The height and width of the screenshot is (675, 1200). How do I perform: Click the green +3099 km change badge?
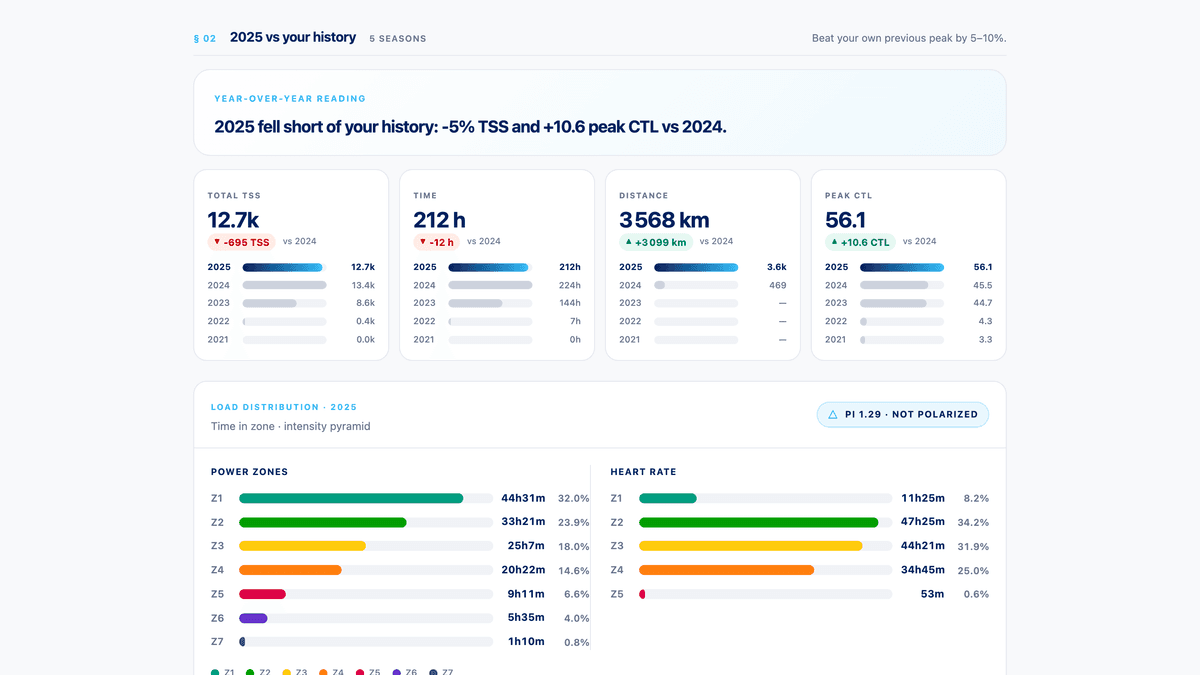[655, 242]
